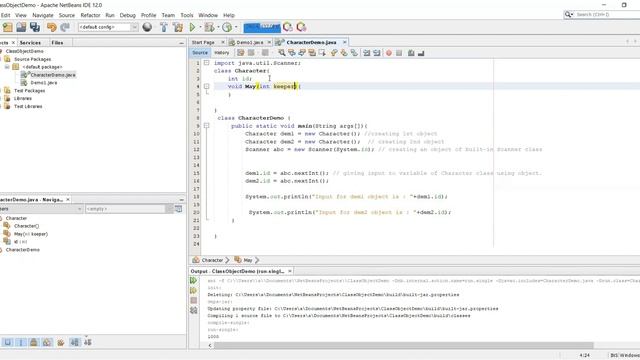
Task: Click the Re-run green double arrow in Output
Action: coord(193,281)
